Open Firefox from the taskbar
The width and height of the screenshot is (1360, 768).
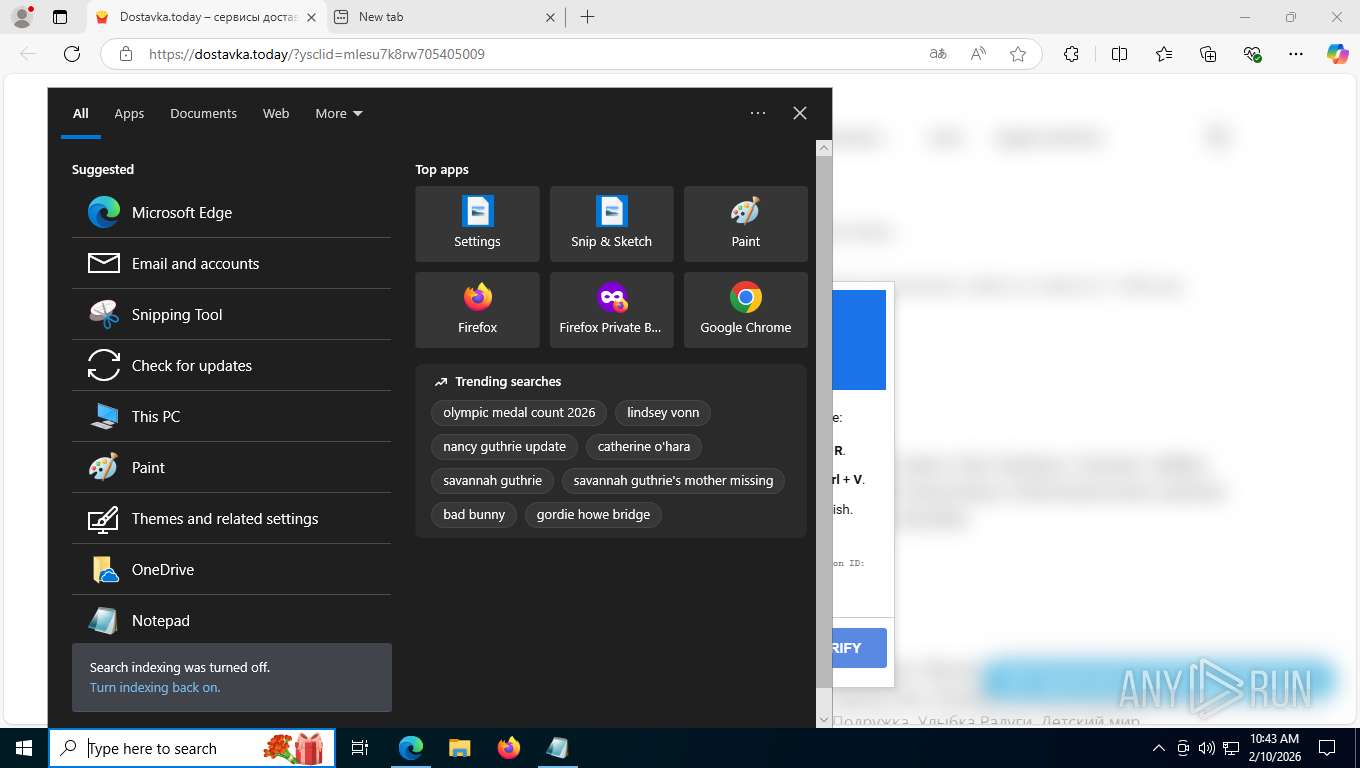(509, 748)
